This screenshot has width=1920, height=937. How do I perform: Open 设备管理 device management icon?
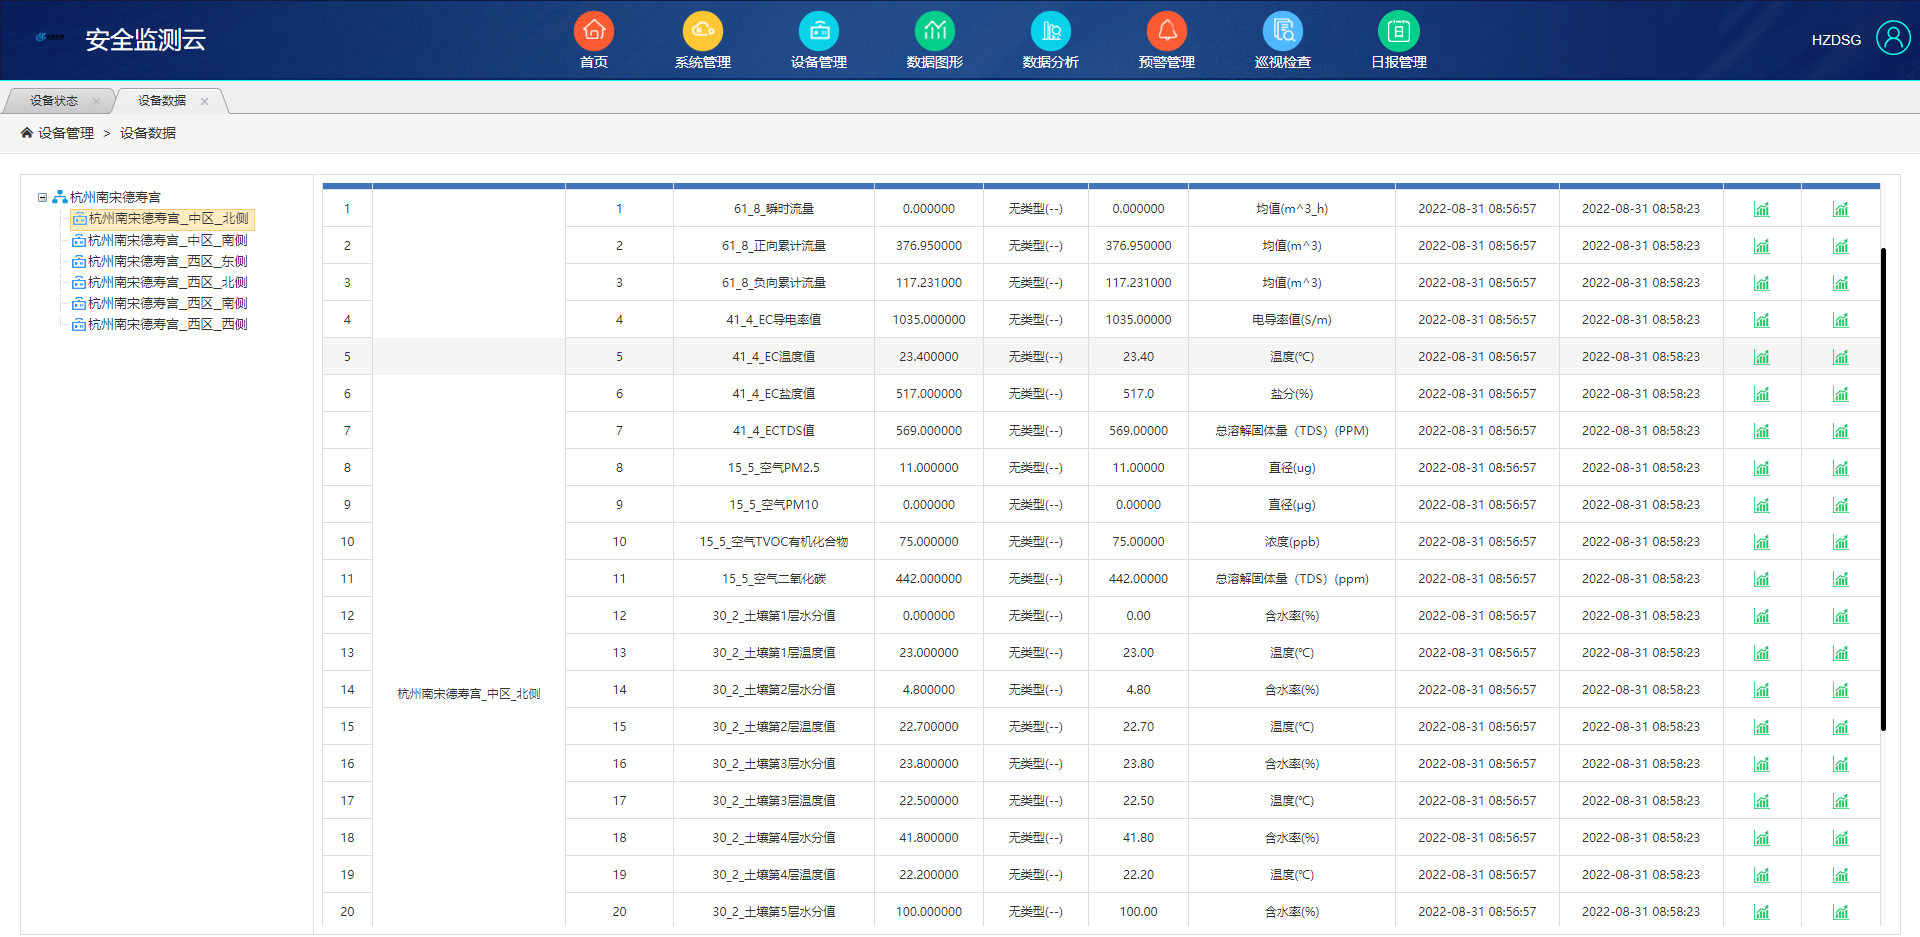tap(819, 31)
